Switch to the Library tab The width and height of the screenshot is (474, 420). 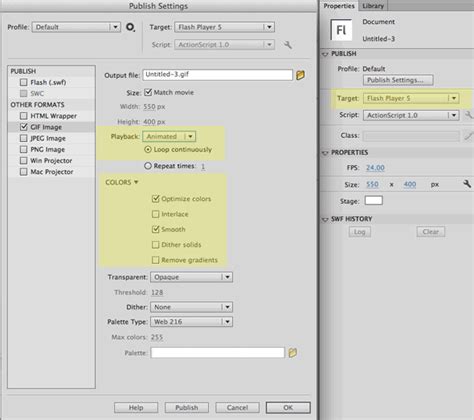coord(373,6)
